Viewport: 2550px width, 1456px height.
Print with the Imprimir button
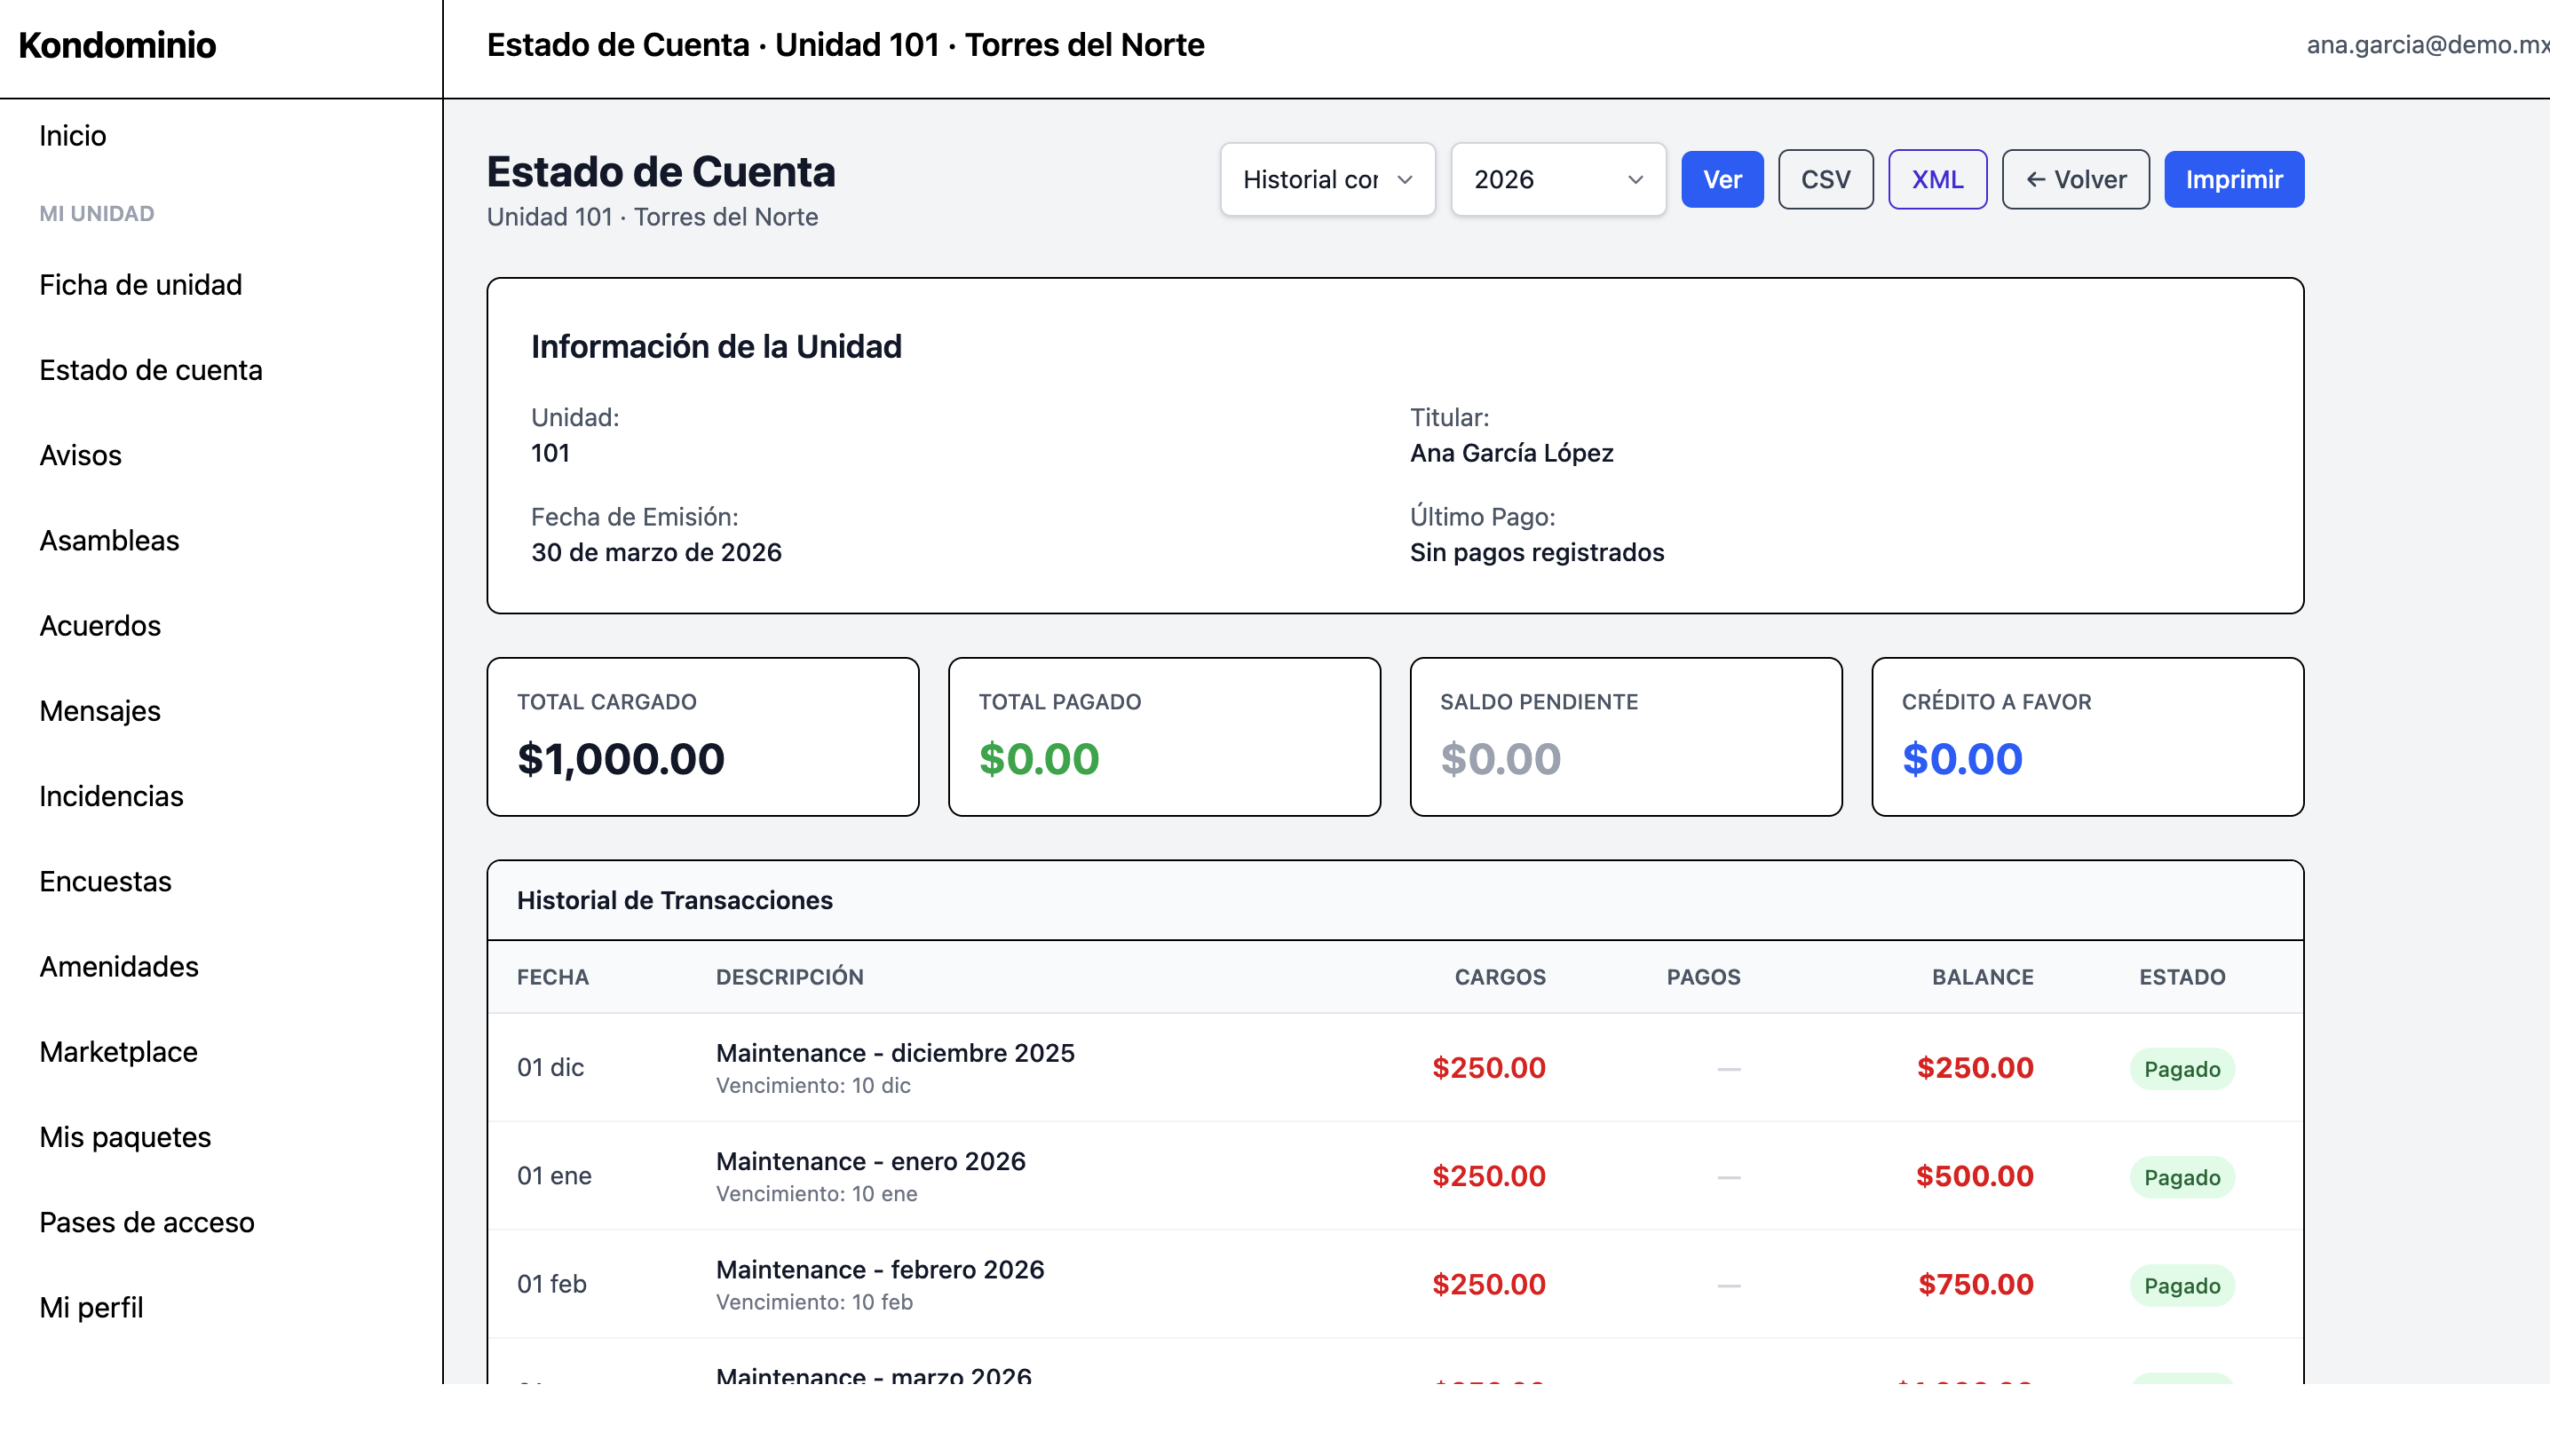(x=2233, y=180)
